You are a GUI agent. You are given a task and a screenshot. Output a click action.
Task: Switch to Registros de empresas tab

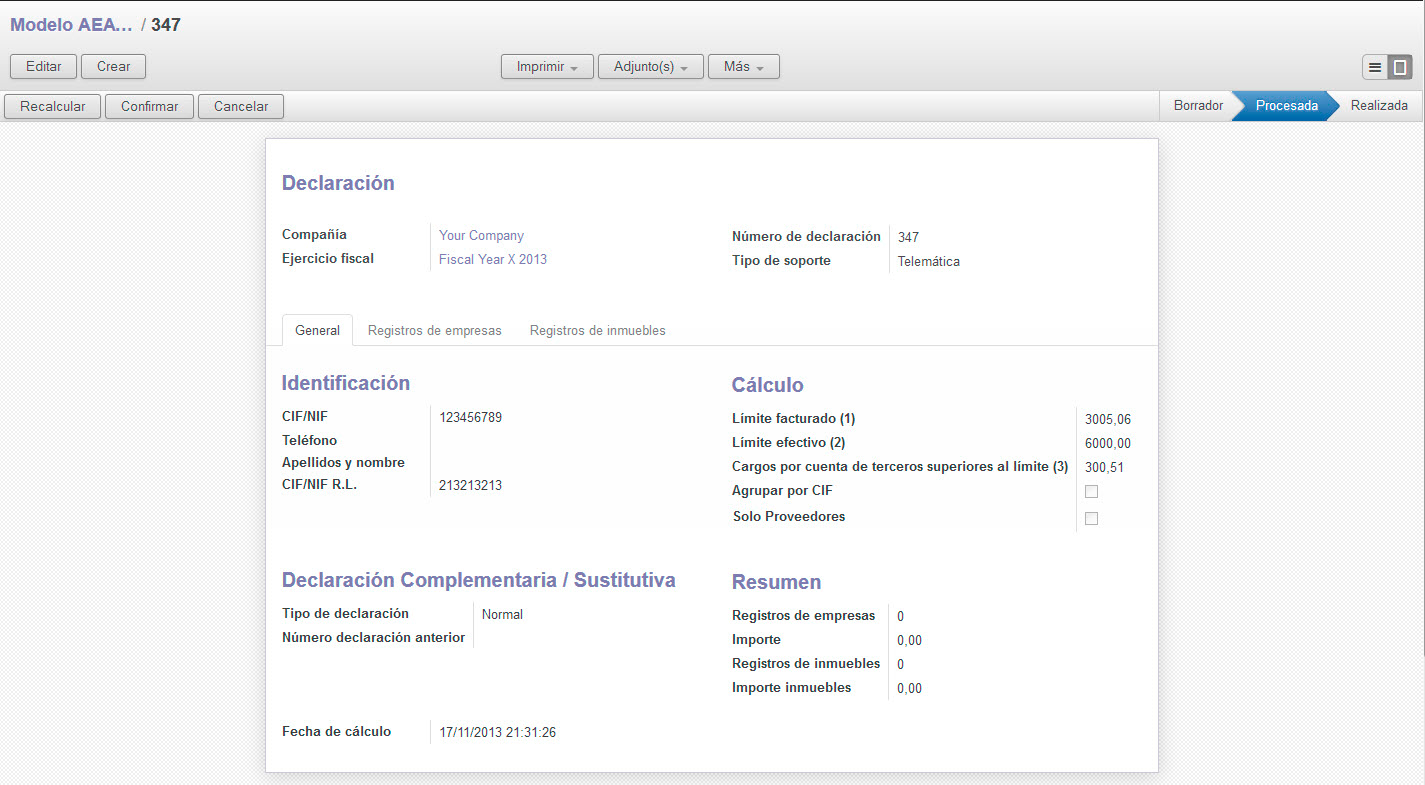[x=434, y=330]
